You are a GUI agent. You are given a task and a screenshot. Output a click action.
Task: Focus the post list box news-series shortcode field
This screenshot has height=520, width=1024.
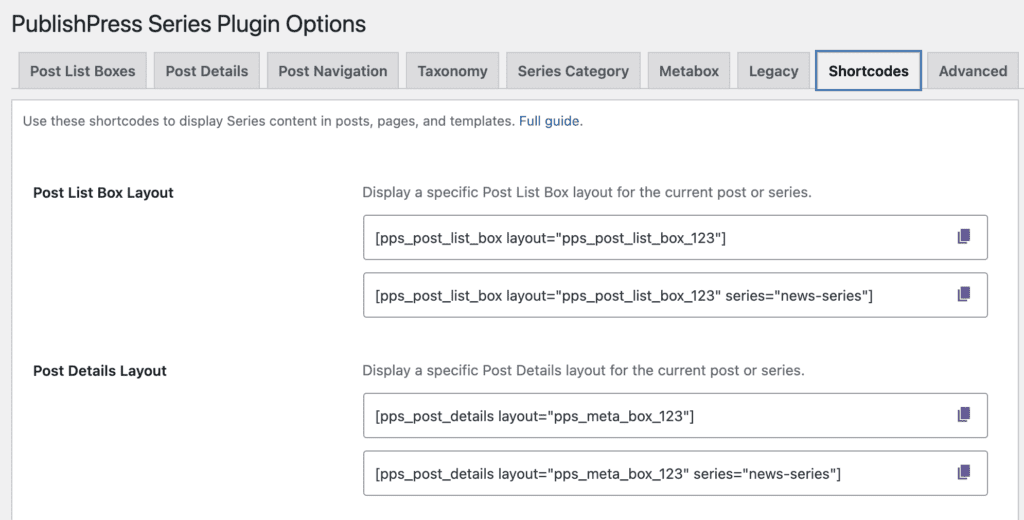click(650, 295)
